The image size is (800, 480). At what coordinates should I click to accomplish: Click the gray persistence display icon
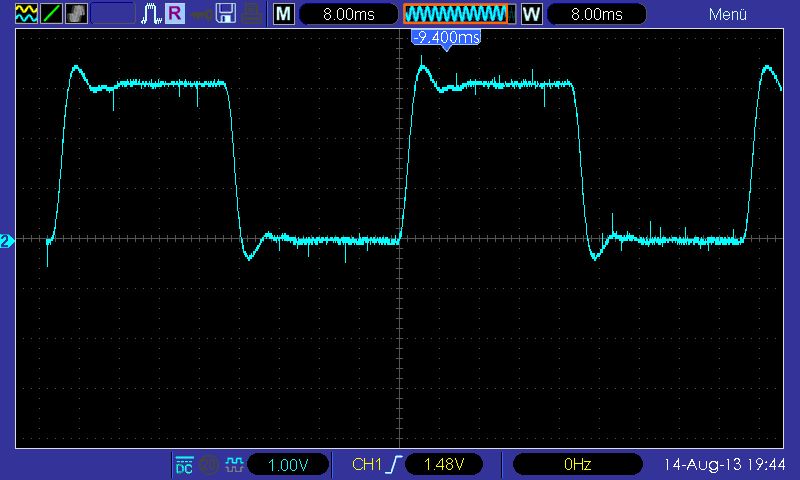[x=77, y=14]
